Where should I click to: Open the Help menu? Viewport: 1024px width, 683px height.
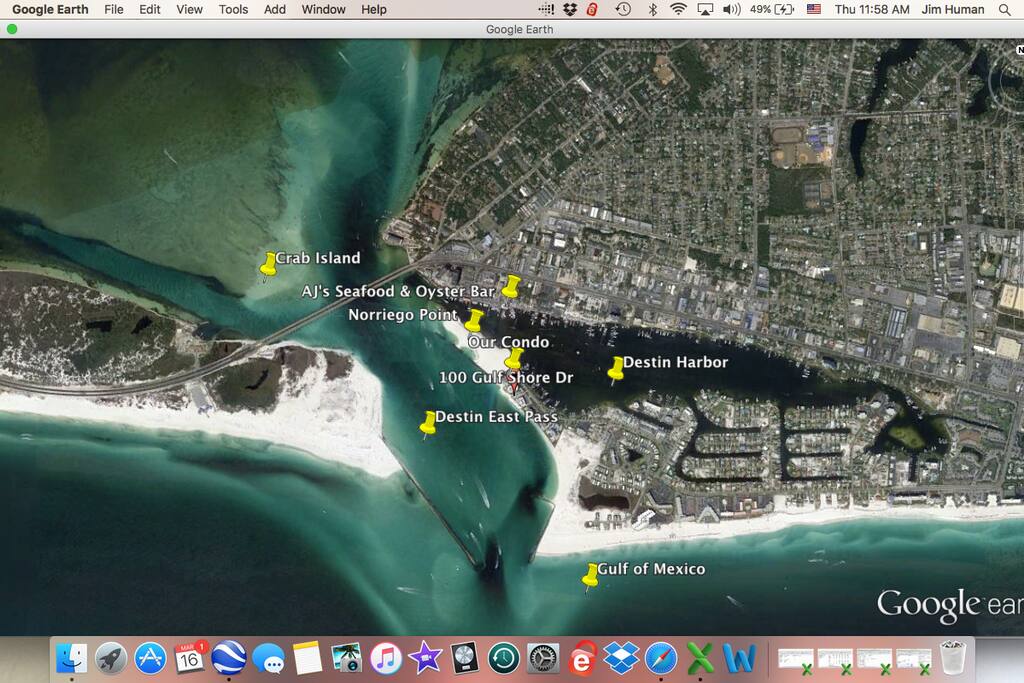pos(374,9)
